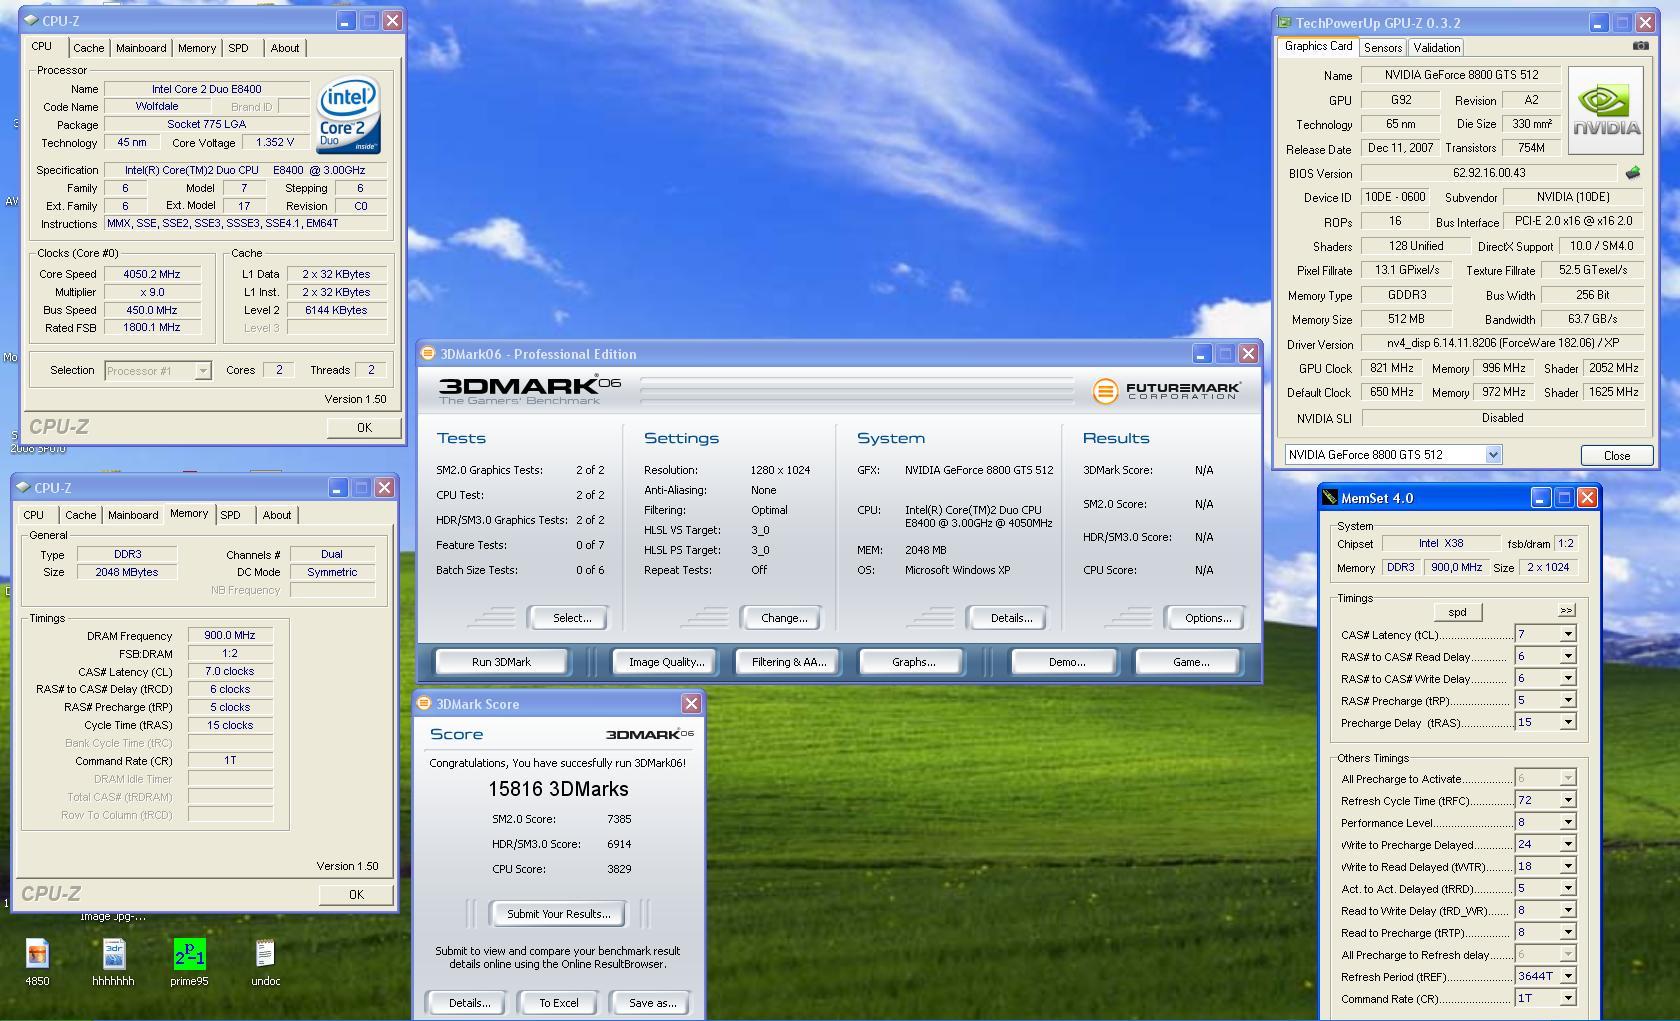Screen dimensions: 1680x1021
Task: Expand Refresh Cycle Time (tRFC) dropdown
Action: click(x=1568, y=800)
